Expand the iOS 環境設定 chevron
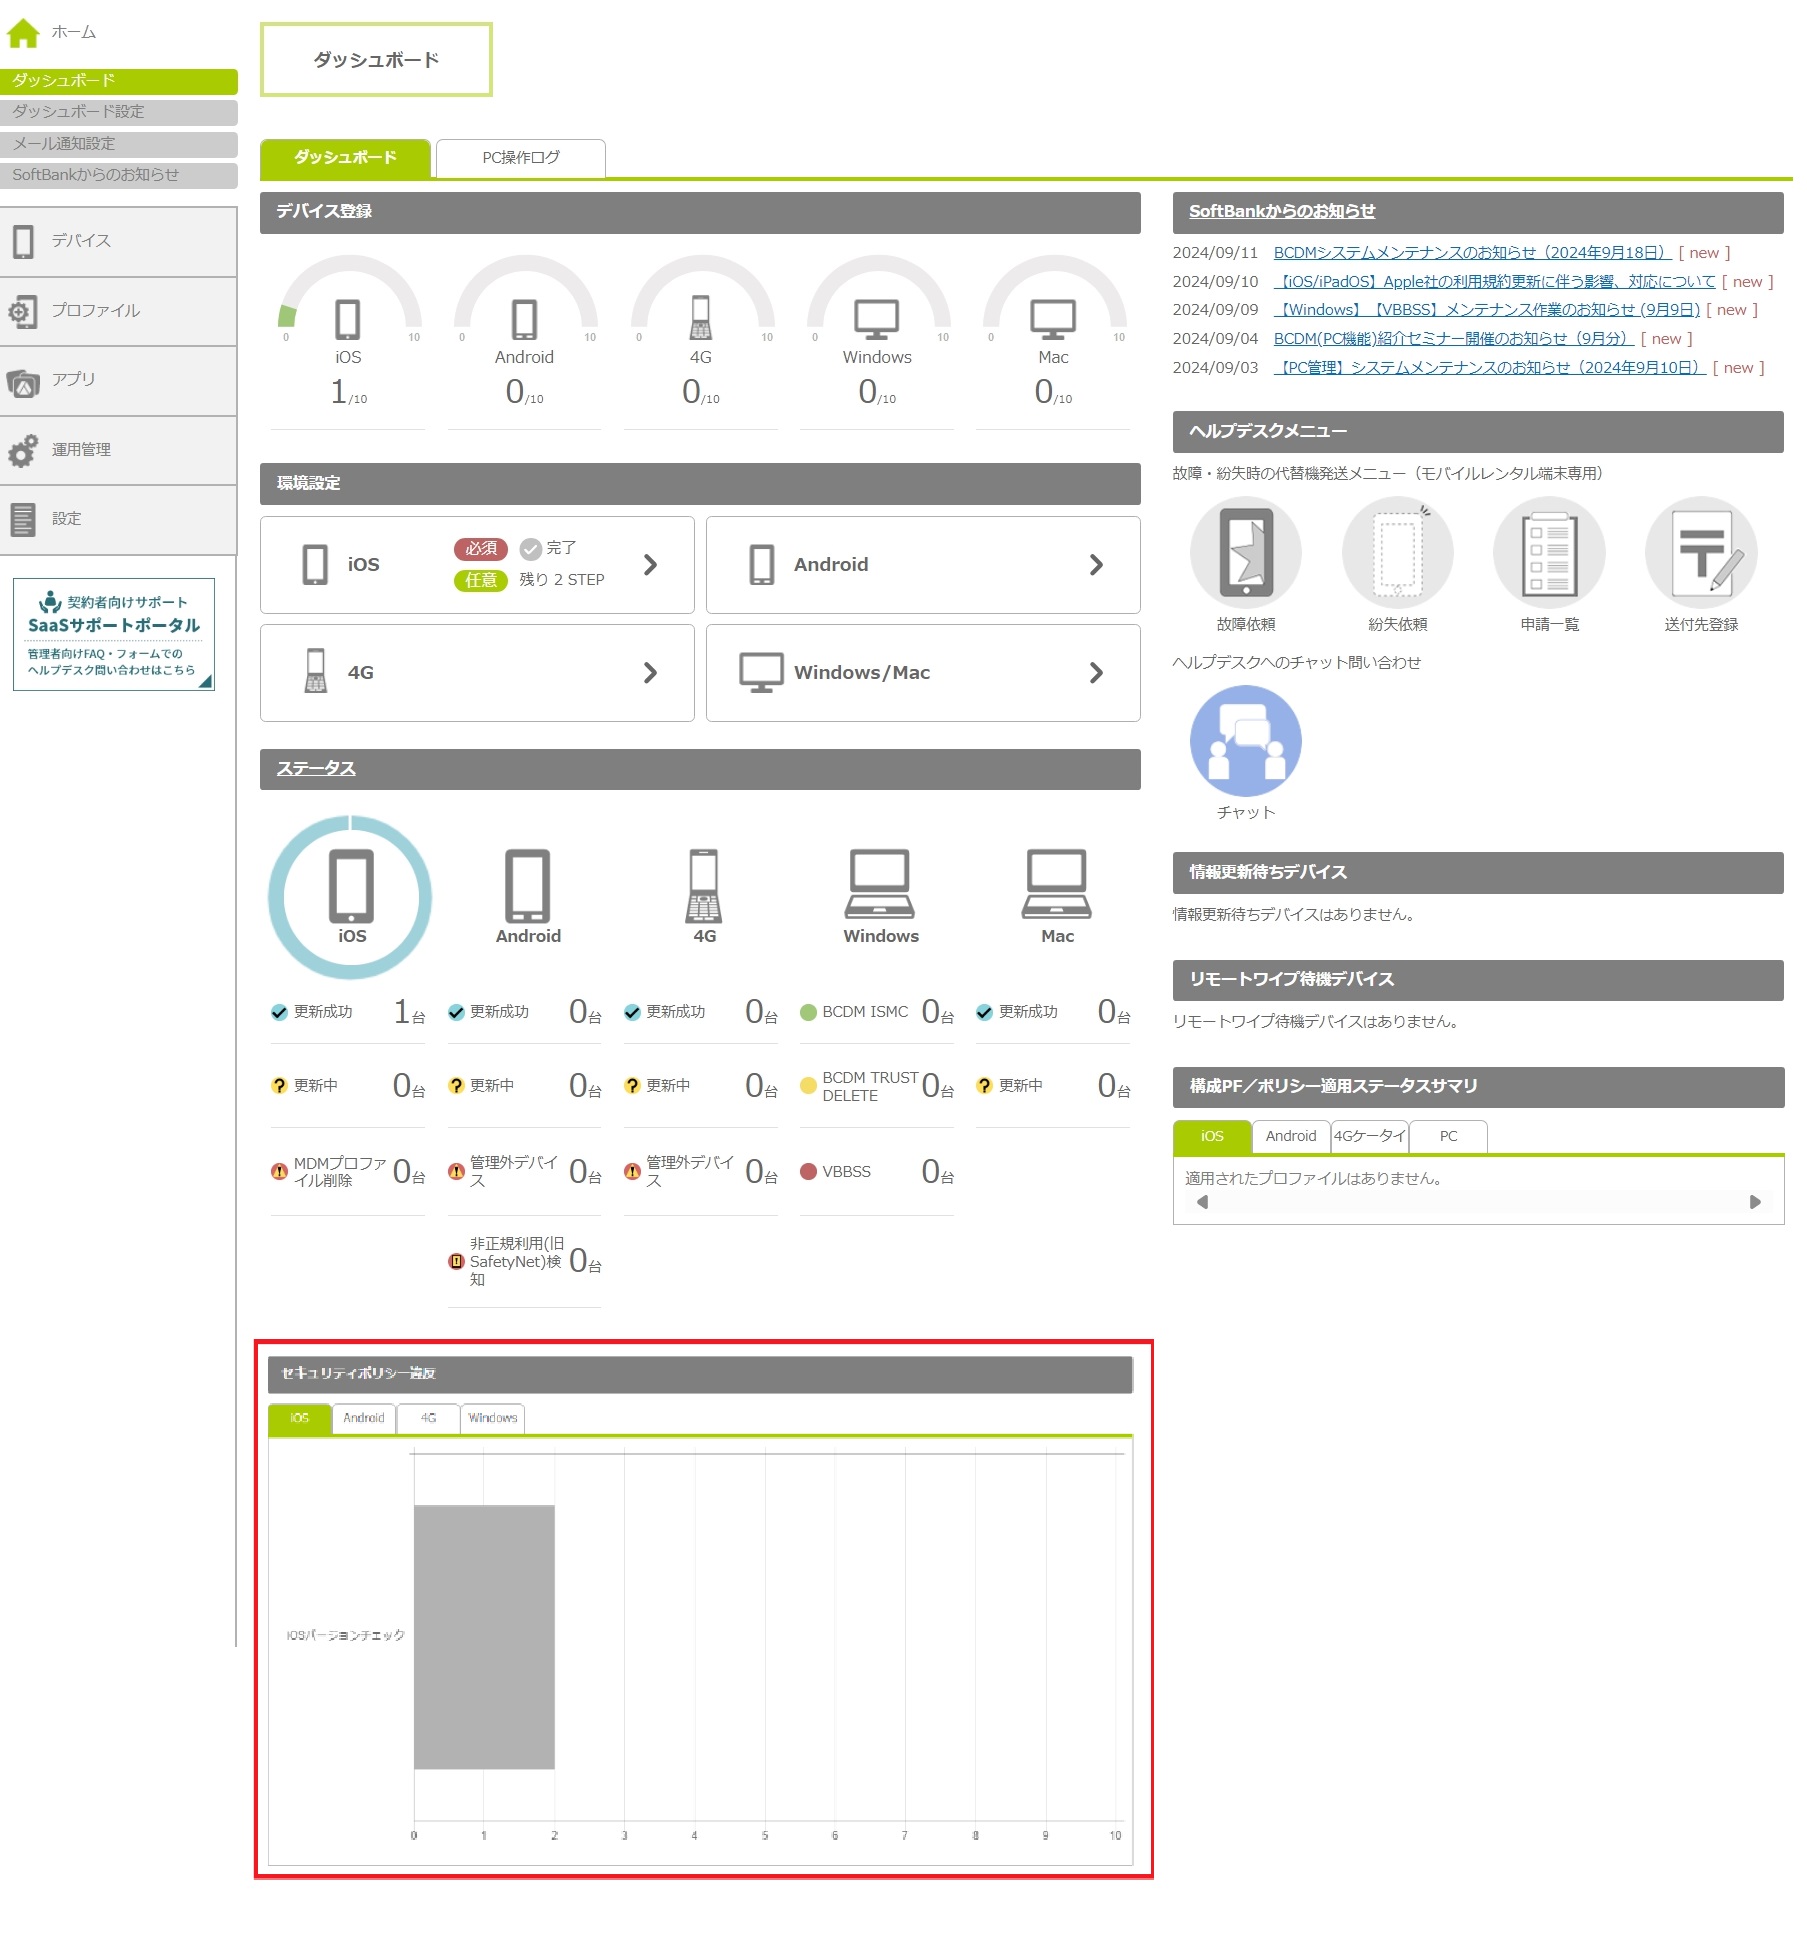Image resolution: width=1807 pixels, height=1937 pixels. point(650,565)
